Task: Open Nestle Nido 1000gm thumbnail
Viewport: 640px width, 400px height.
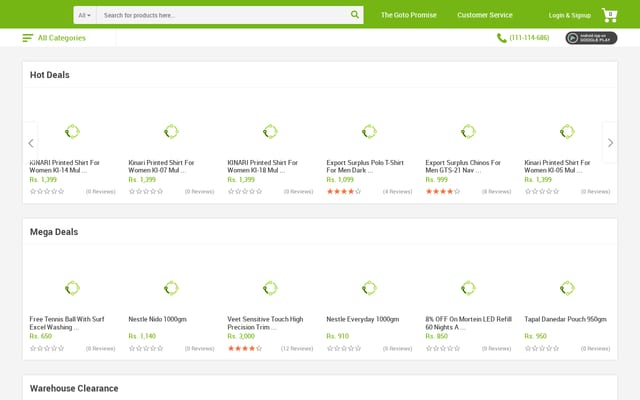Action: tap(171, 288)
